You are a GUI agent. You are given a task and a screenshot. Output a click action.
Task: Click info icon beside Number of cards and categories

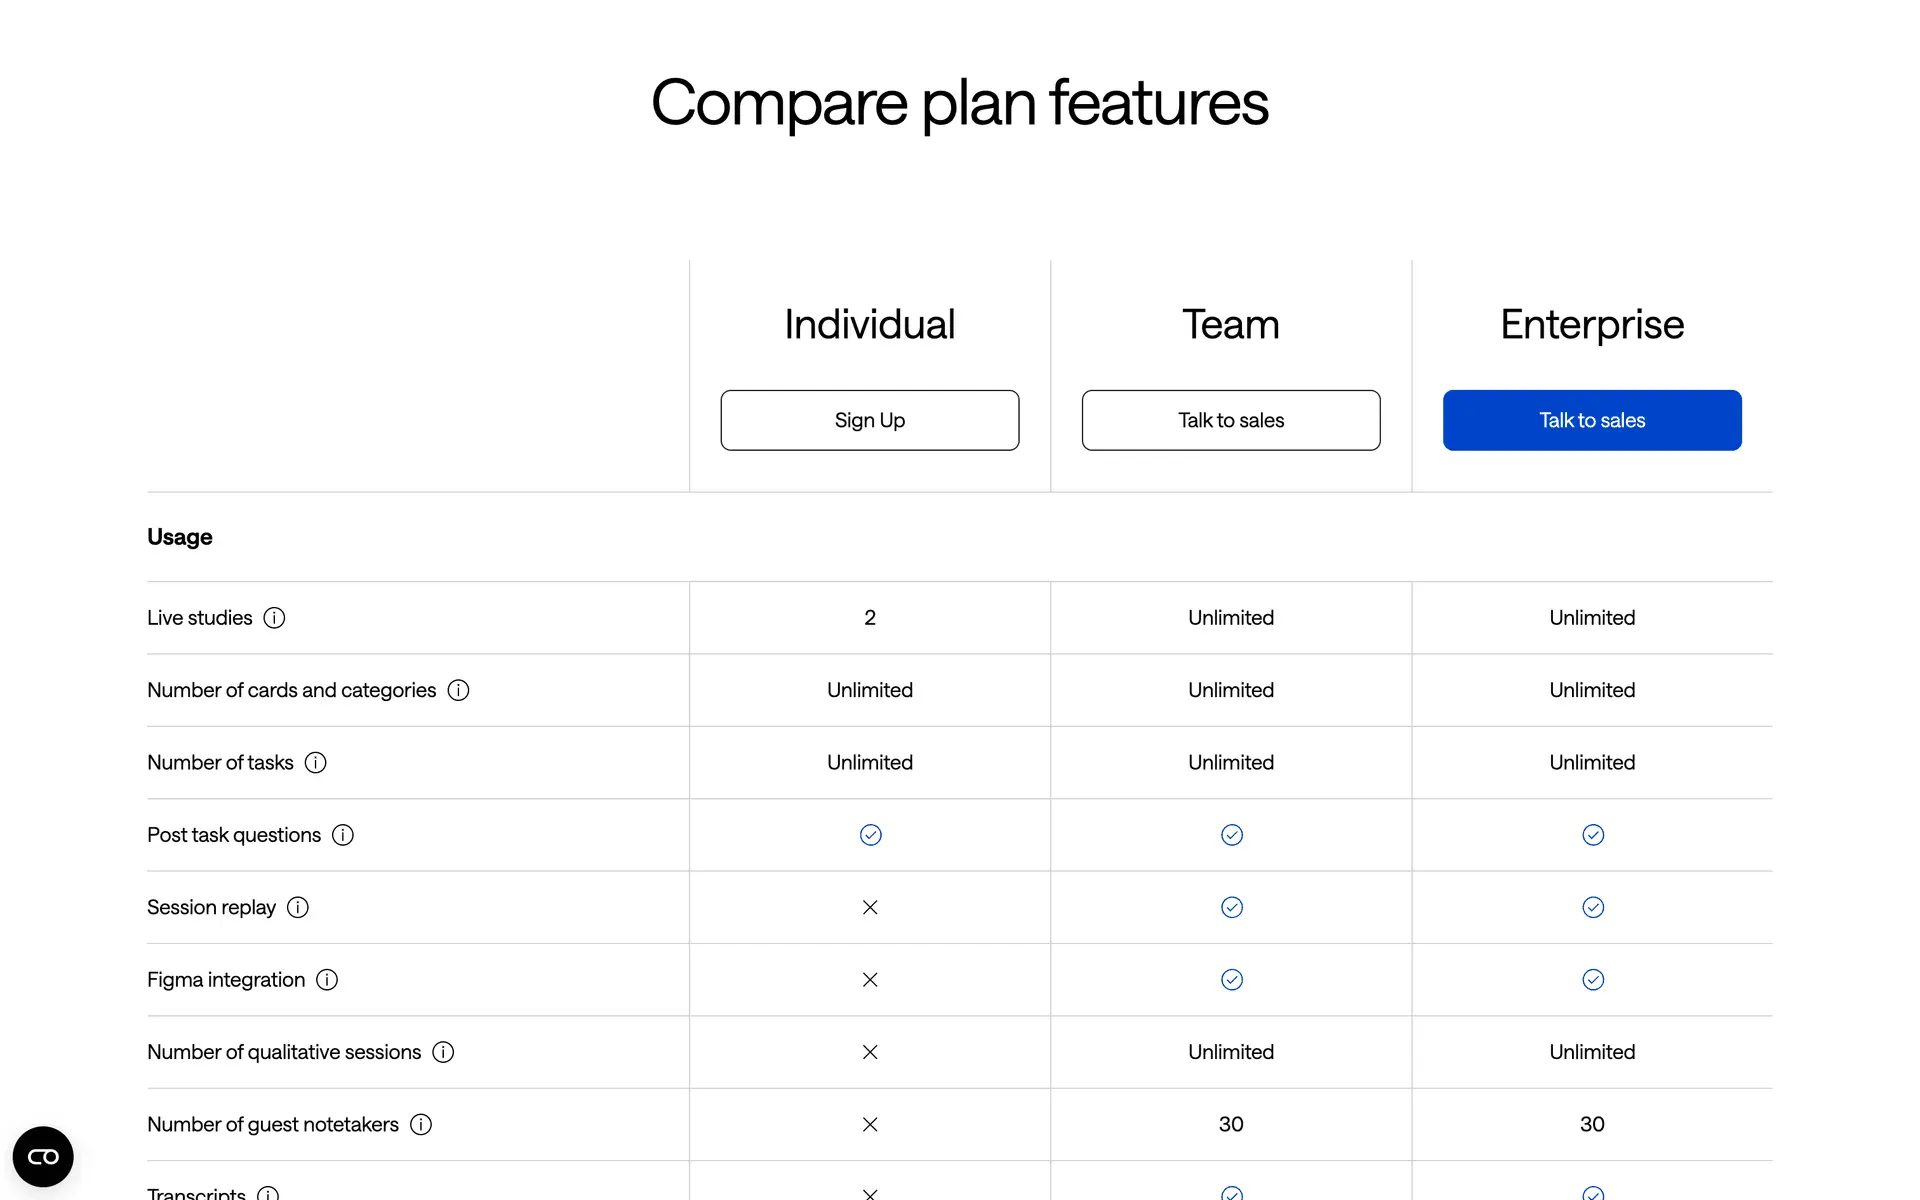coord(458,690)
